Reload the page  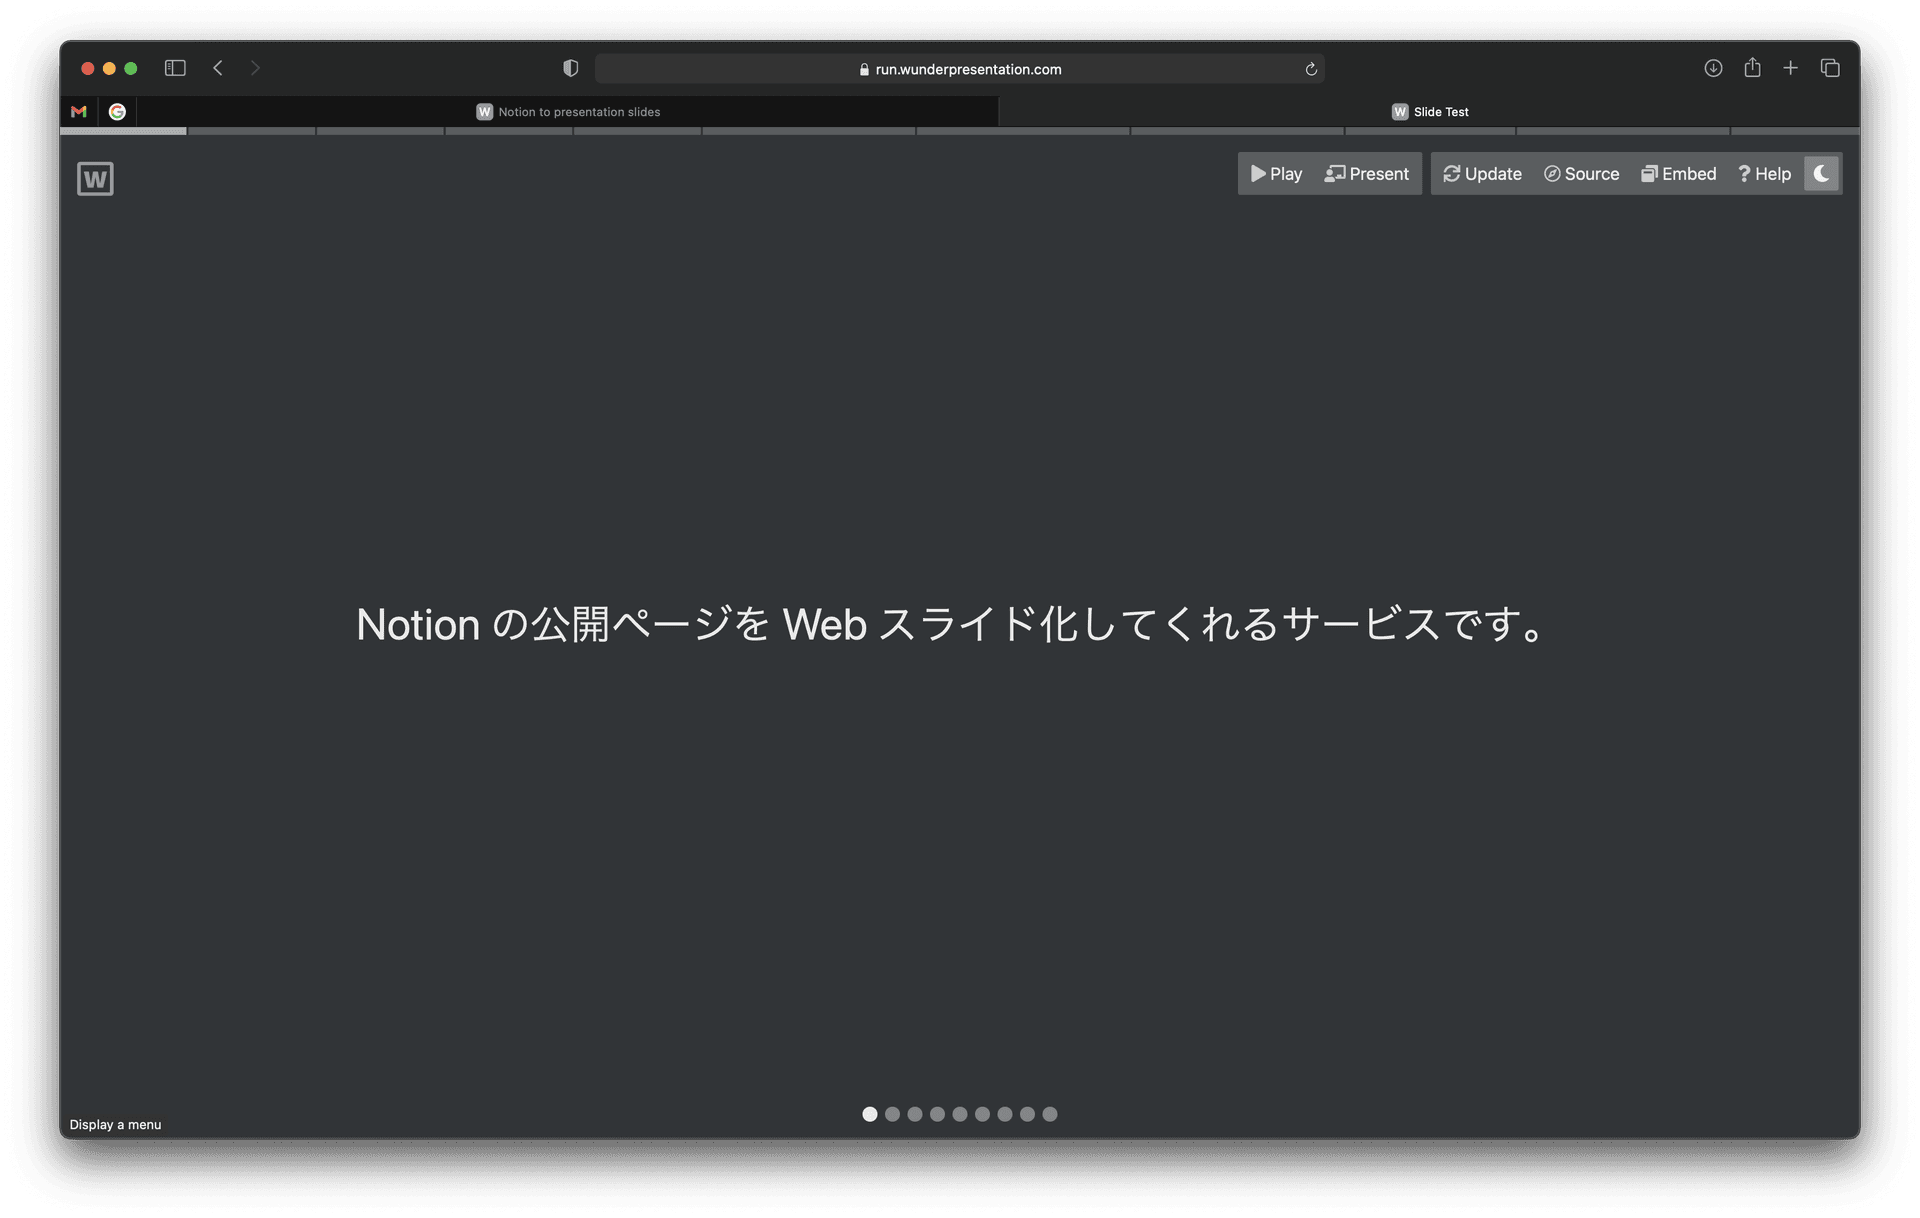[x=1311, y=69]
